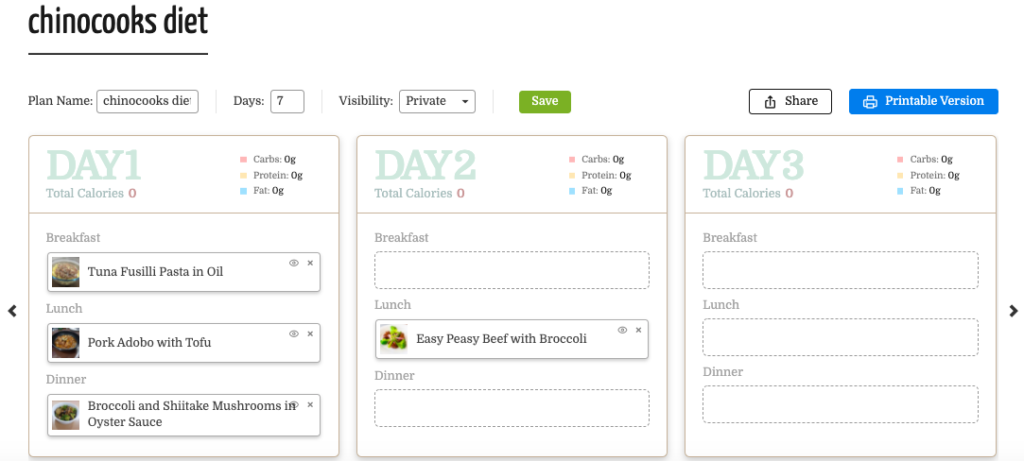Click the Days number field

[x=287, y=101]
